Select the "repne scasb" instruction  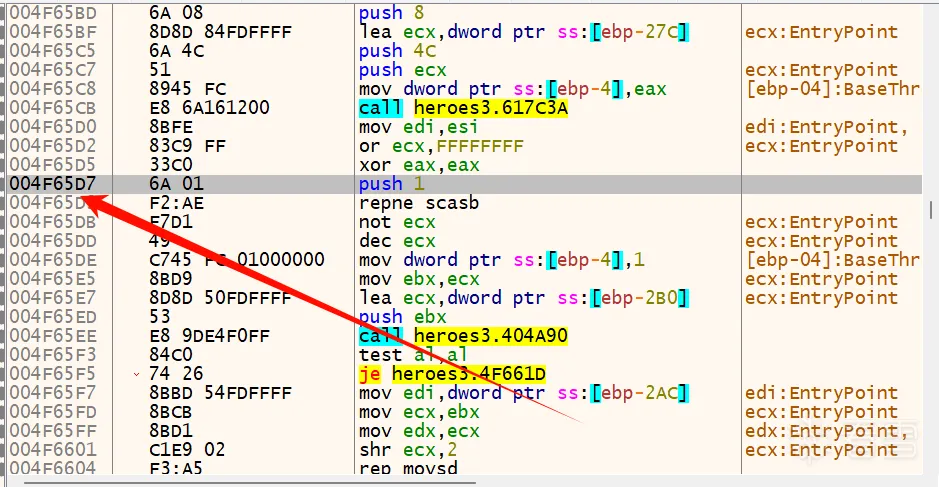tap(419, 203)
